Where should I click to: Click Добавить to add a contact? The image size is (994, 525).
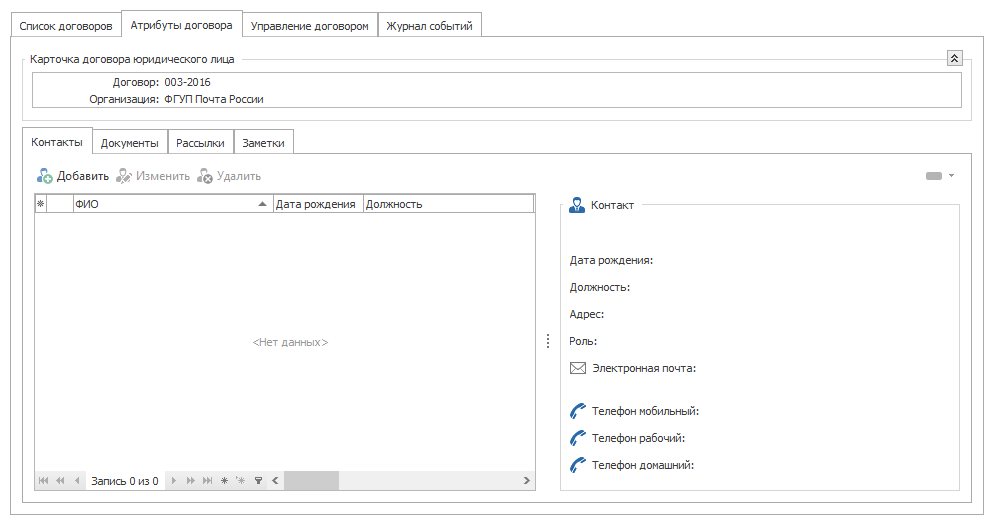tap(72, 176)
